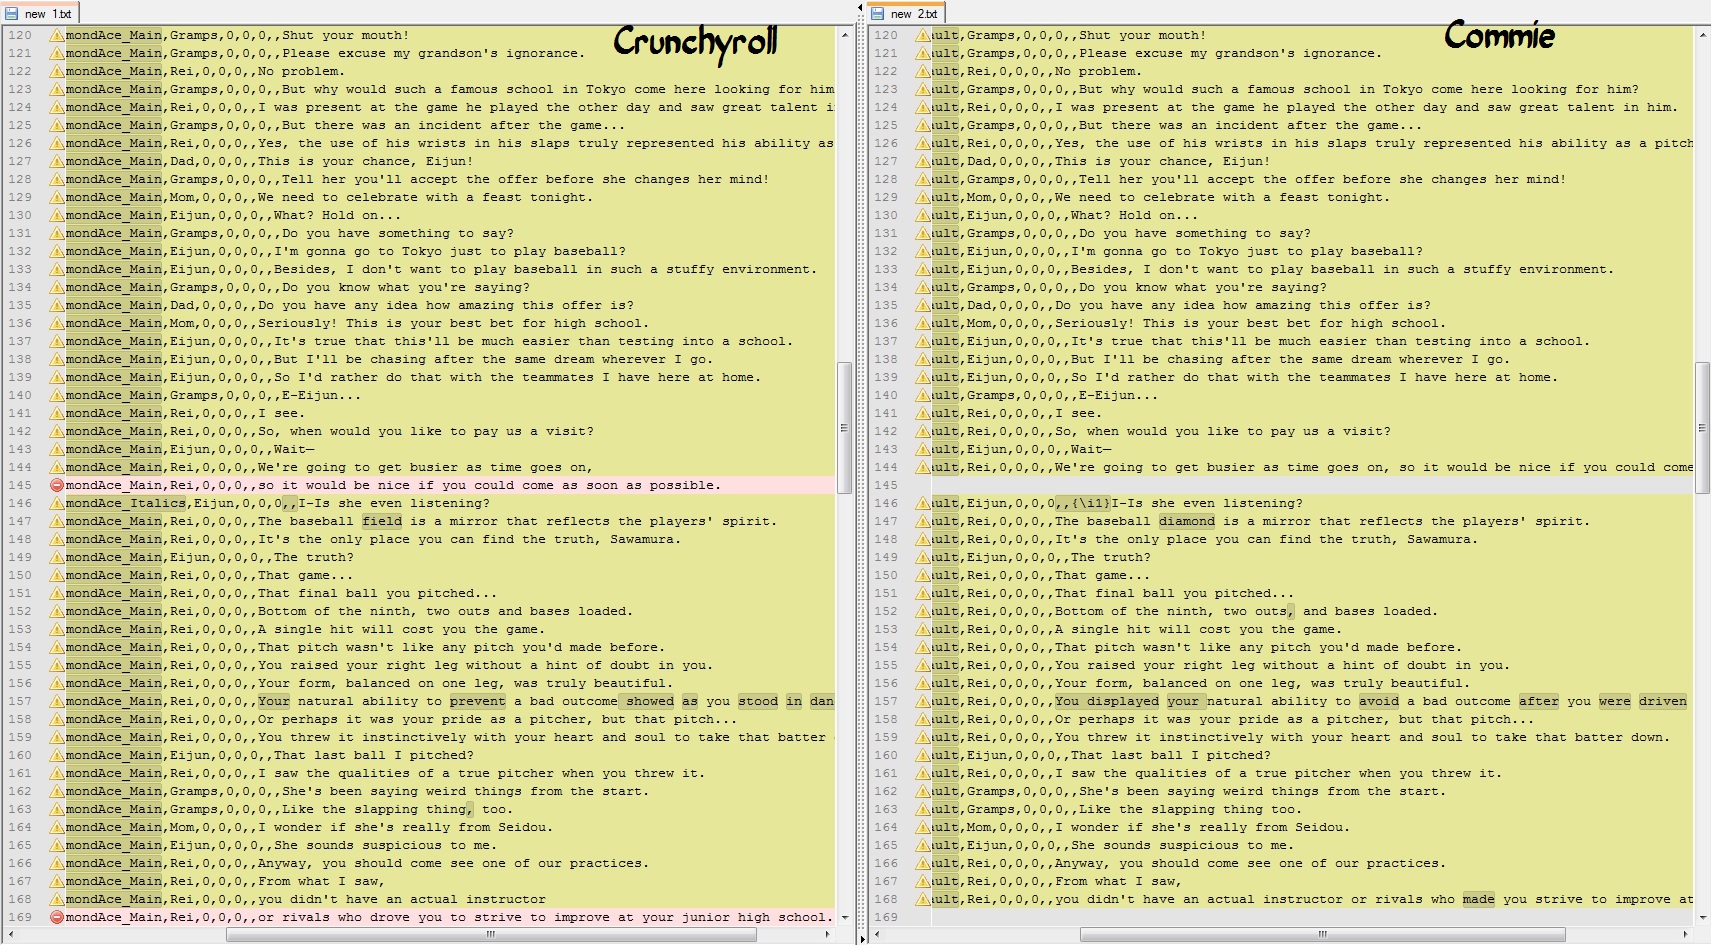This screenshot has width=1711, height=945.
Task: Click 'so it would be nice' on left line 145
Action: click(x=334, y=485)
